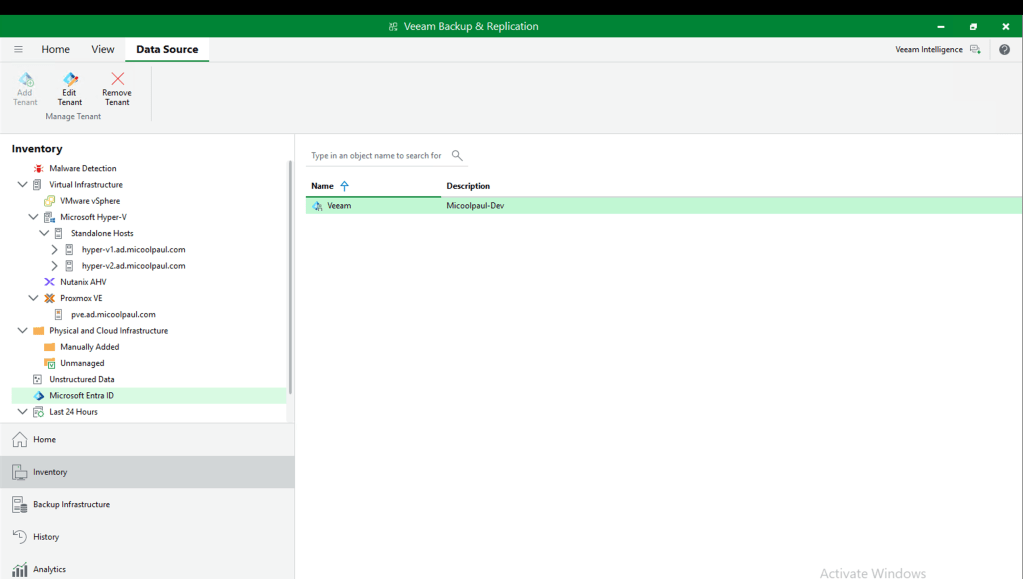Click the Last 24 Hours icon
Screen dimensions: 1023x579
[38, 412]
